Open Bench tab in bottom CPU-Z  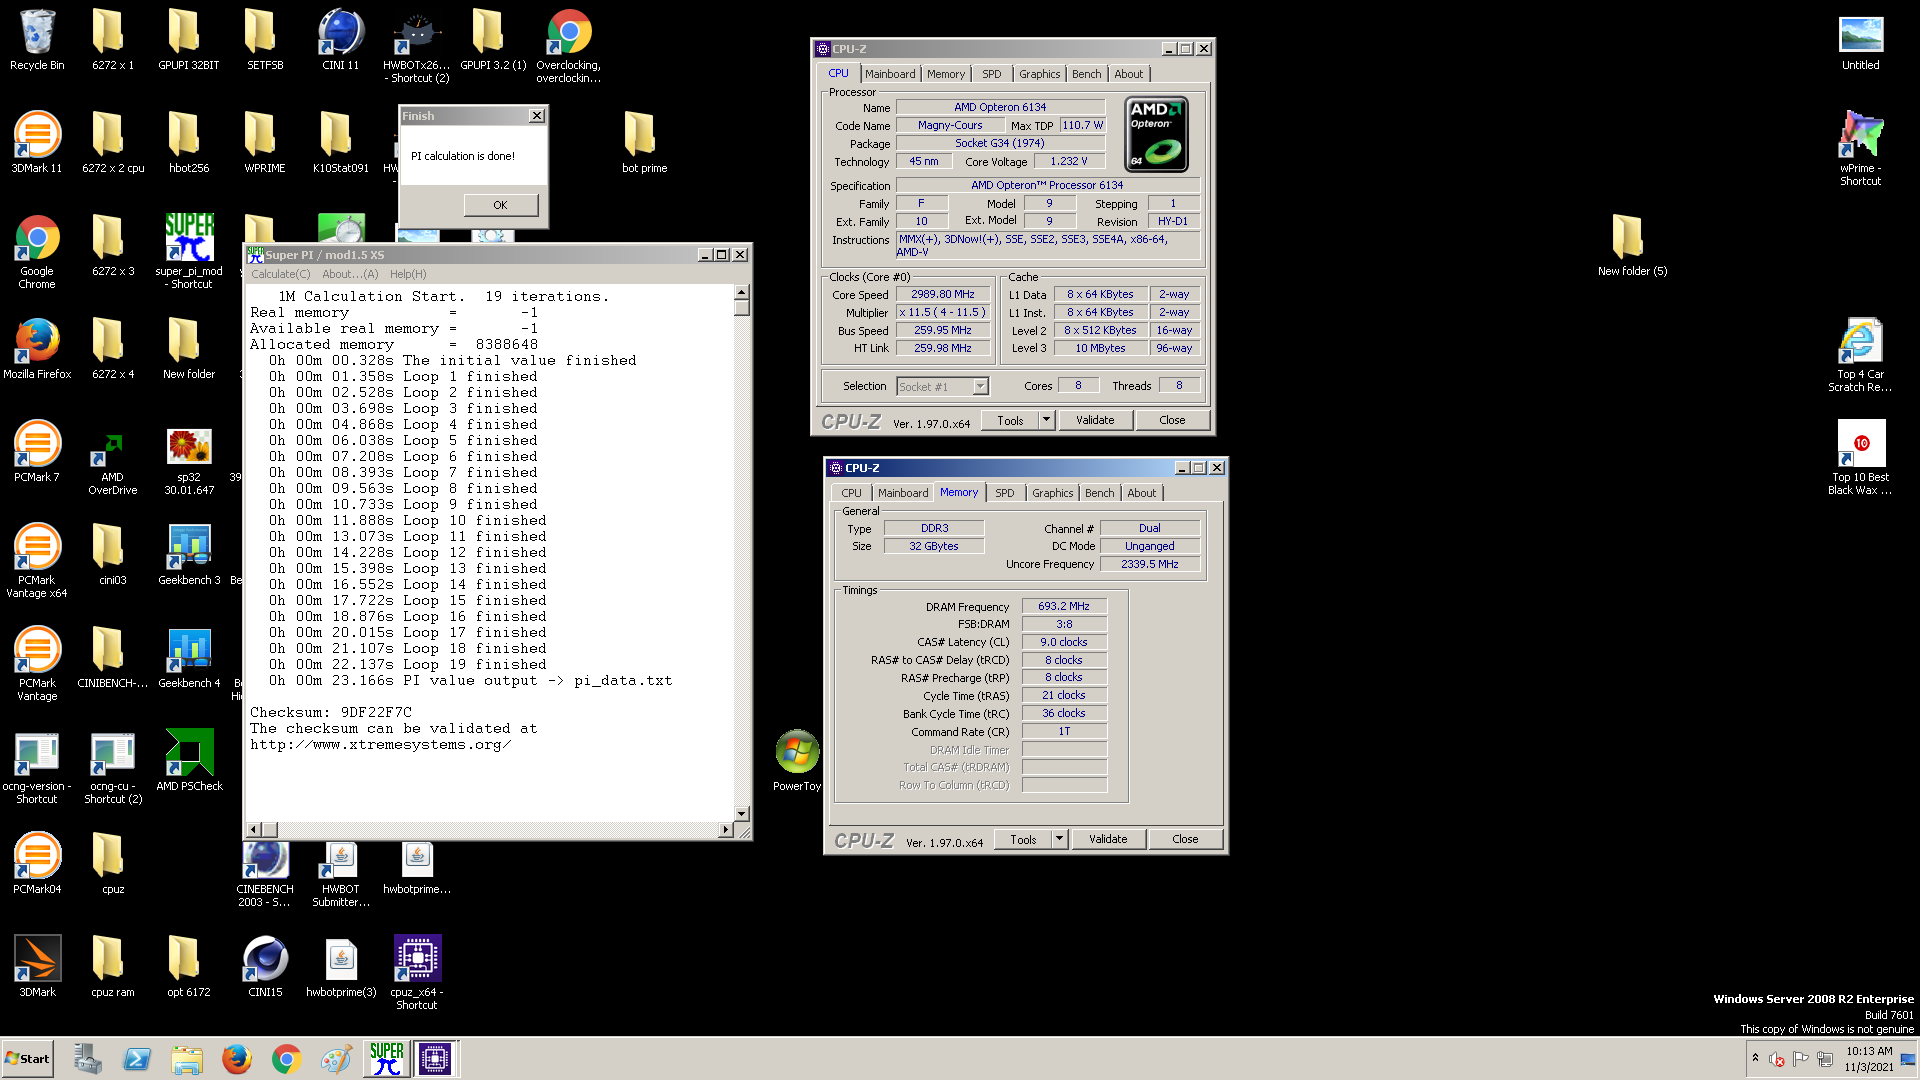(x=1099, y=493)
